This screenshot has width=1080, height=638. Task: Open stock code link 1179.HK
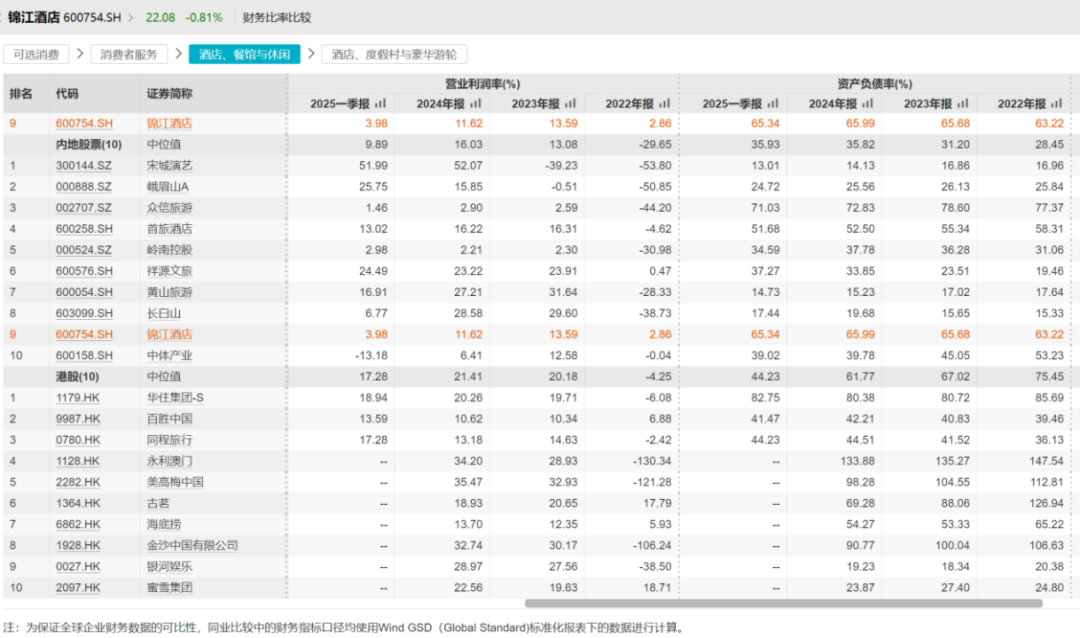[x=77, y=398]
